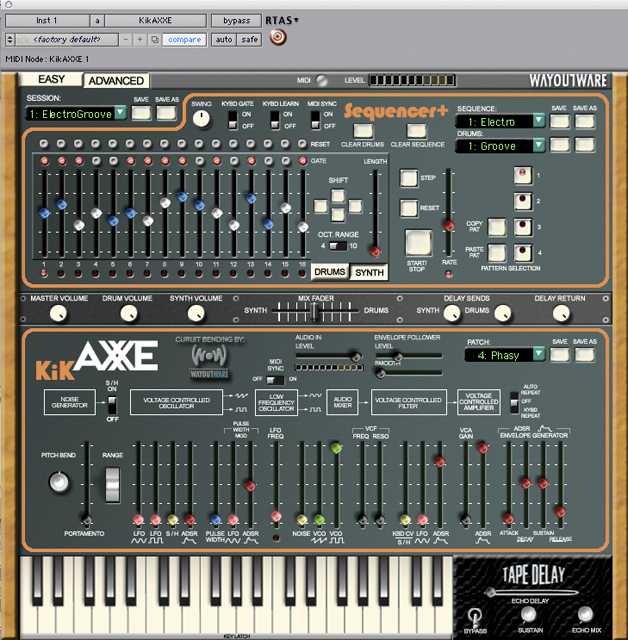Viewport: 628px width, 640px height.
Task: Open the factory default preset menu
Action: tap(62, 40)
